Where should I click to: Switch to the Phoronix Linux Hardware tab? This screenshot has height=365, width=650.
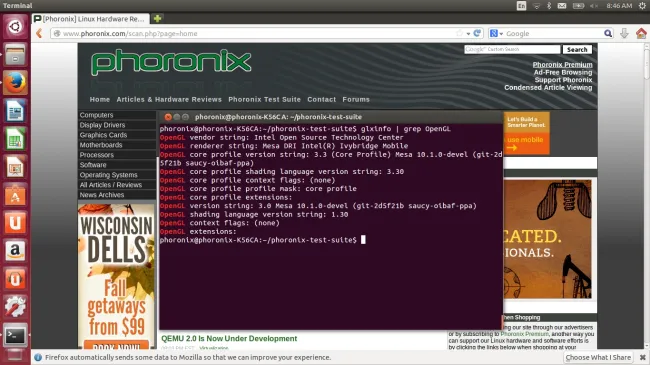pos(90,19)
